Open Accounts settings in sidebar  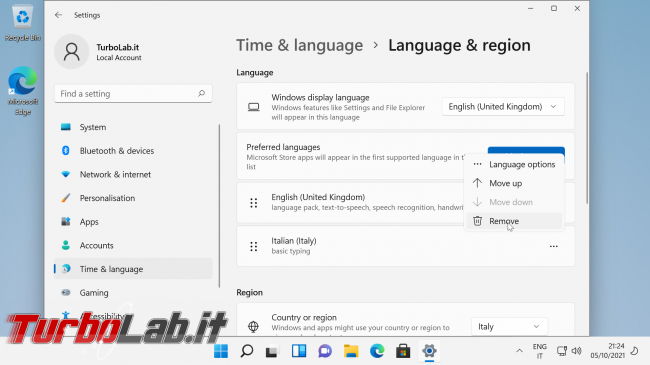coord(133,245)
